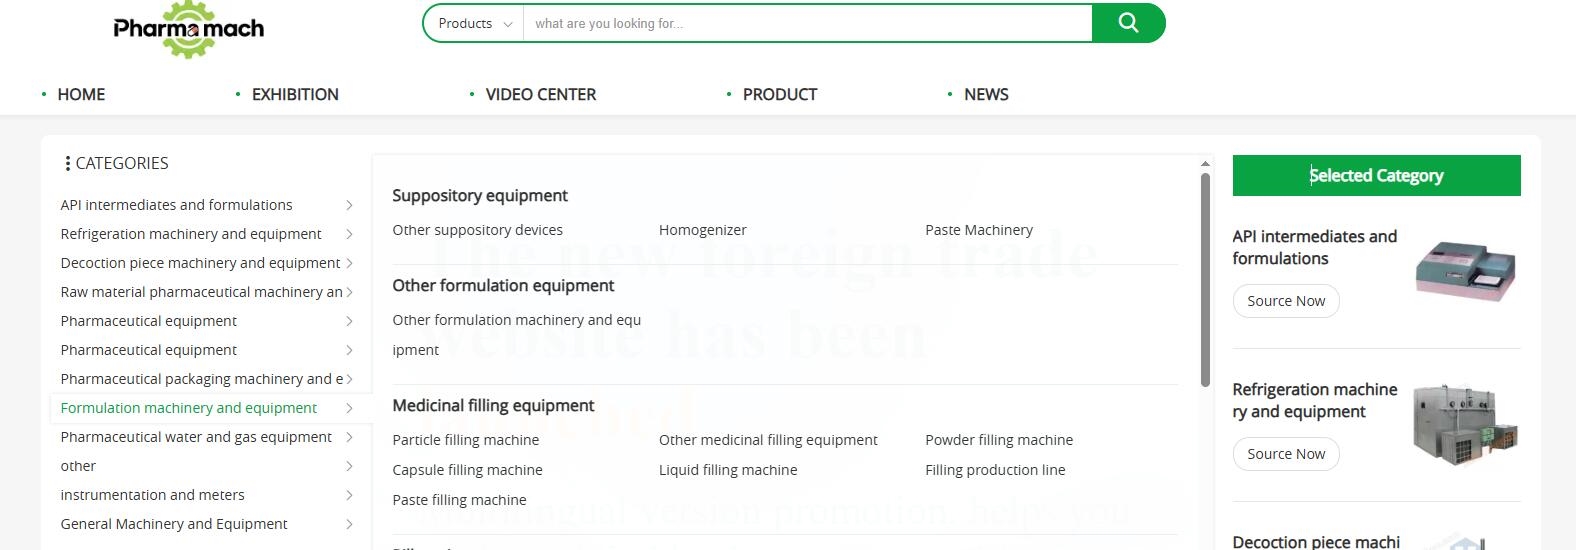Screen dimensions: 1576x550
Task: Expand the Pharmaceutical water and gas equipment arrow
Action: [x=349, y=437]
